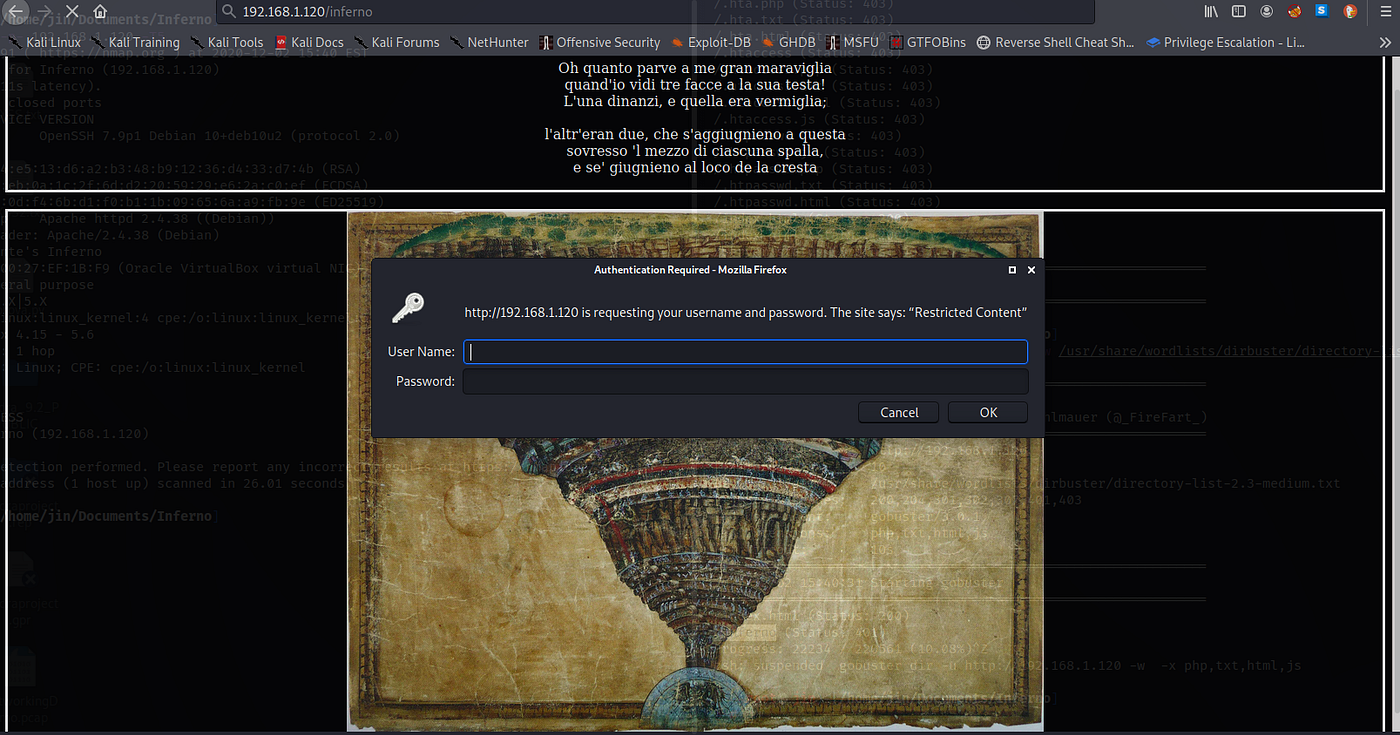Open the Kali Forums bookmark
Screen dimensions: 1400x735
396,42
